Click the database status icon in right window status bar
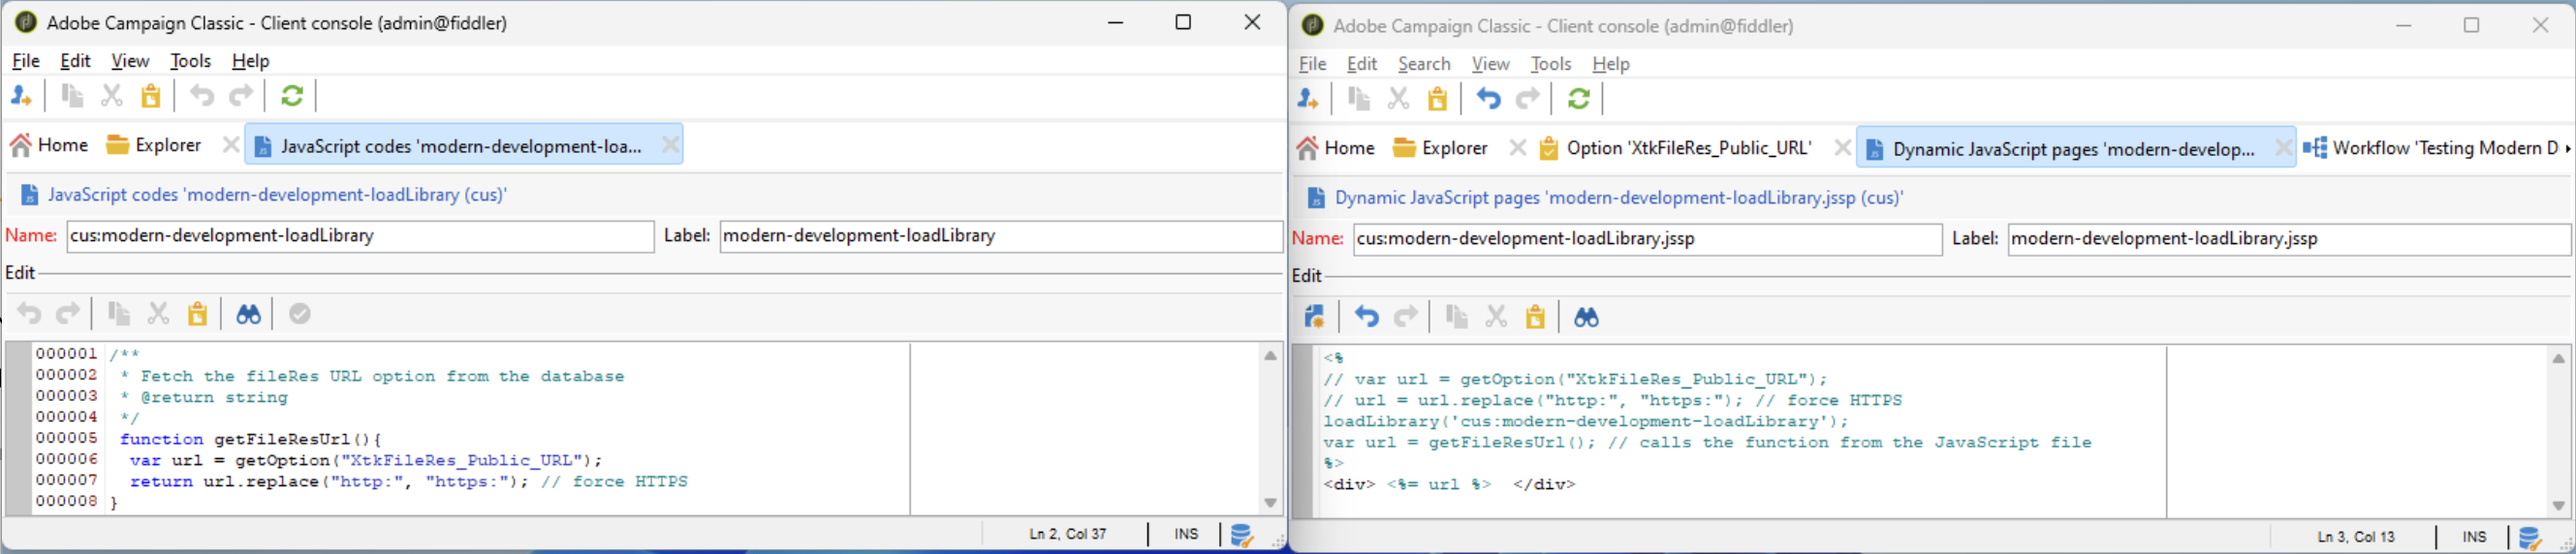 [2530, 538]
